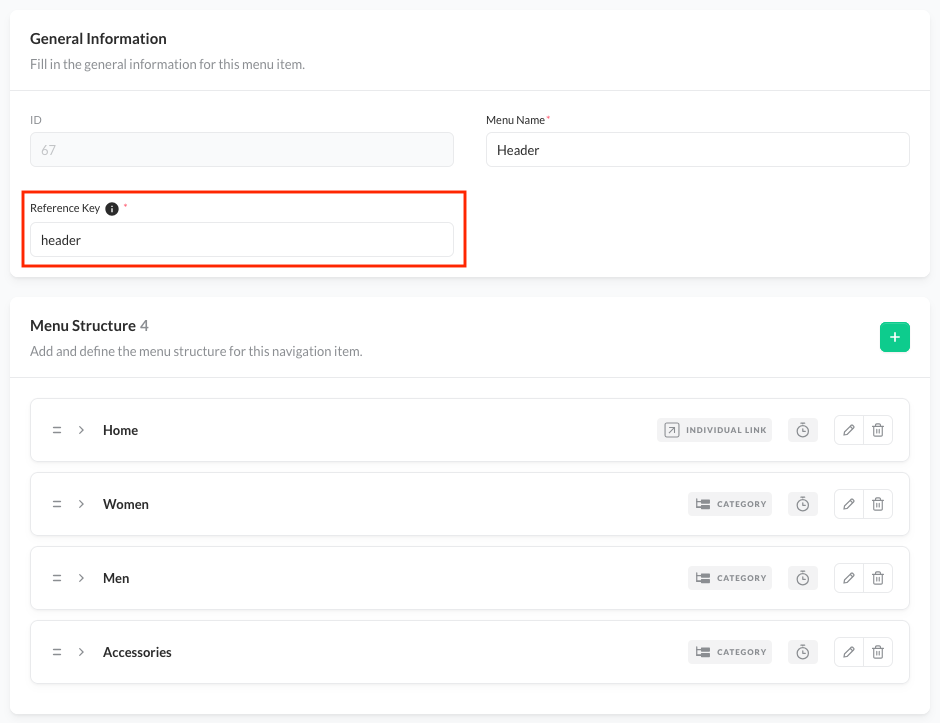Open schedule timer for Home item
This screenshot has width=940, height=723.
(802, 430)
